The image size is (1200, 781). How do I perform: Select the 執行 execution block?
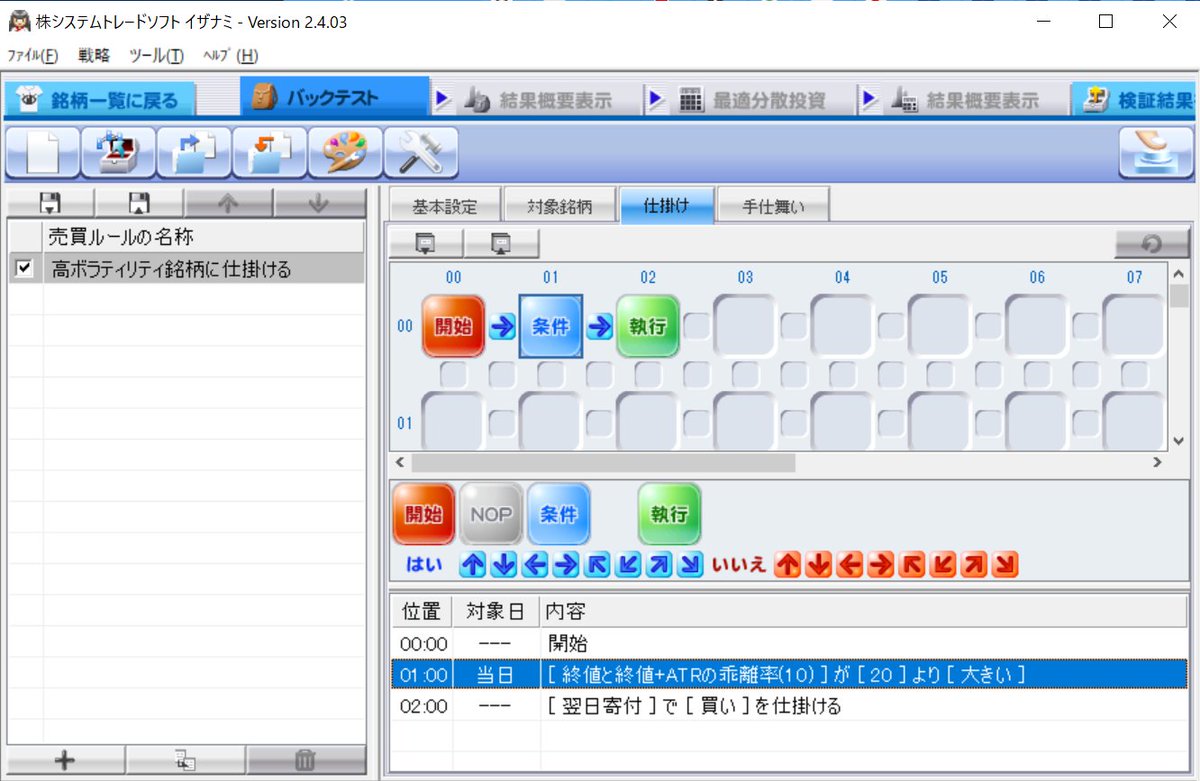pyautogui.click(x=668, y=513)
